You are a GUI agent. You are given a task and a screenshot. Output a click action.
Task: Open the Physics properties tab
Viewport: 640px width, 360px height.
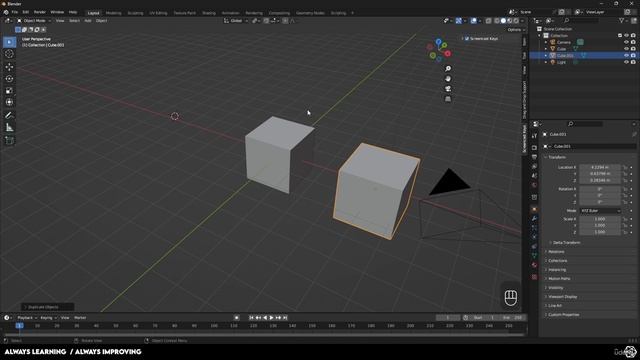(534, 237)
